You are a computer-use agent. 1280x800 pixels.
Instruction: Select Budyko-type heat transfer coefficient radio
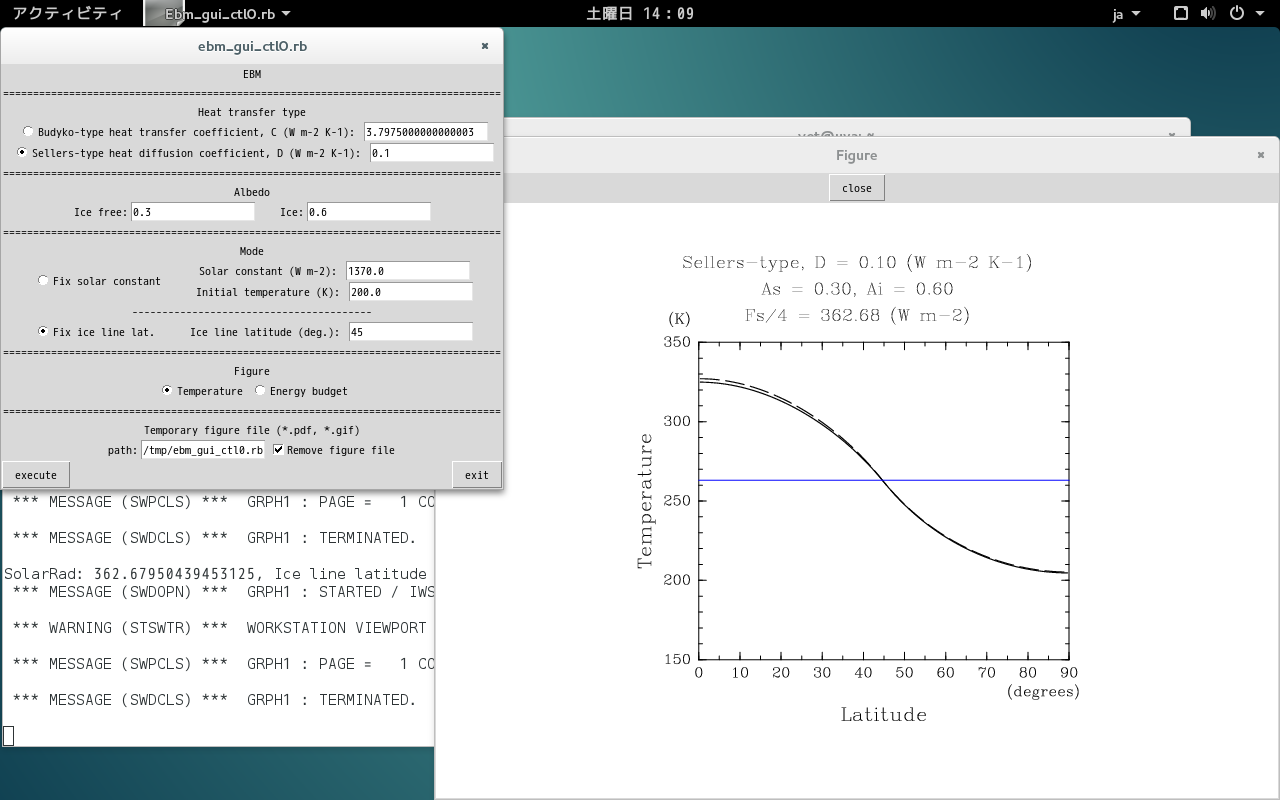point(28,131)
